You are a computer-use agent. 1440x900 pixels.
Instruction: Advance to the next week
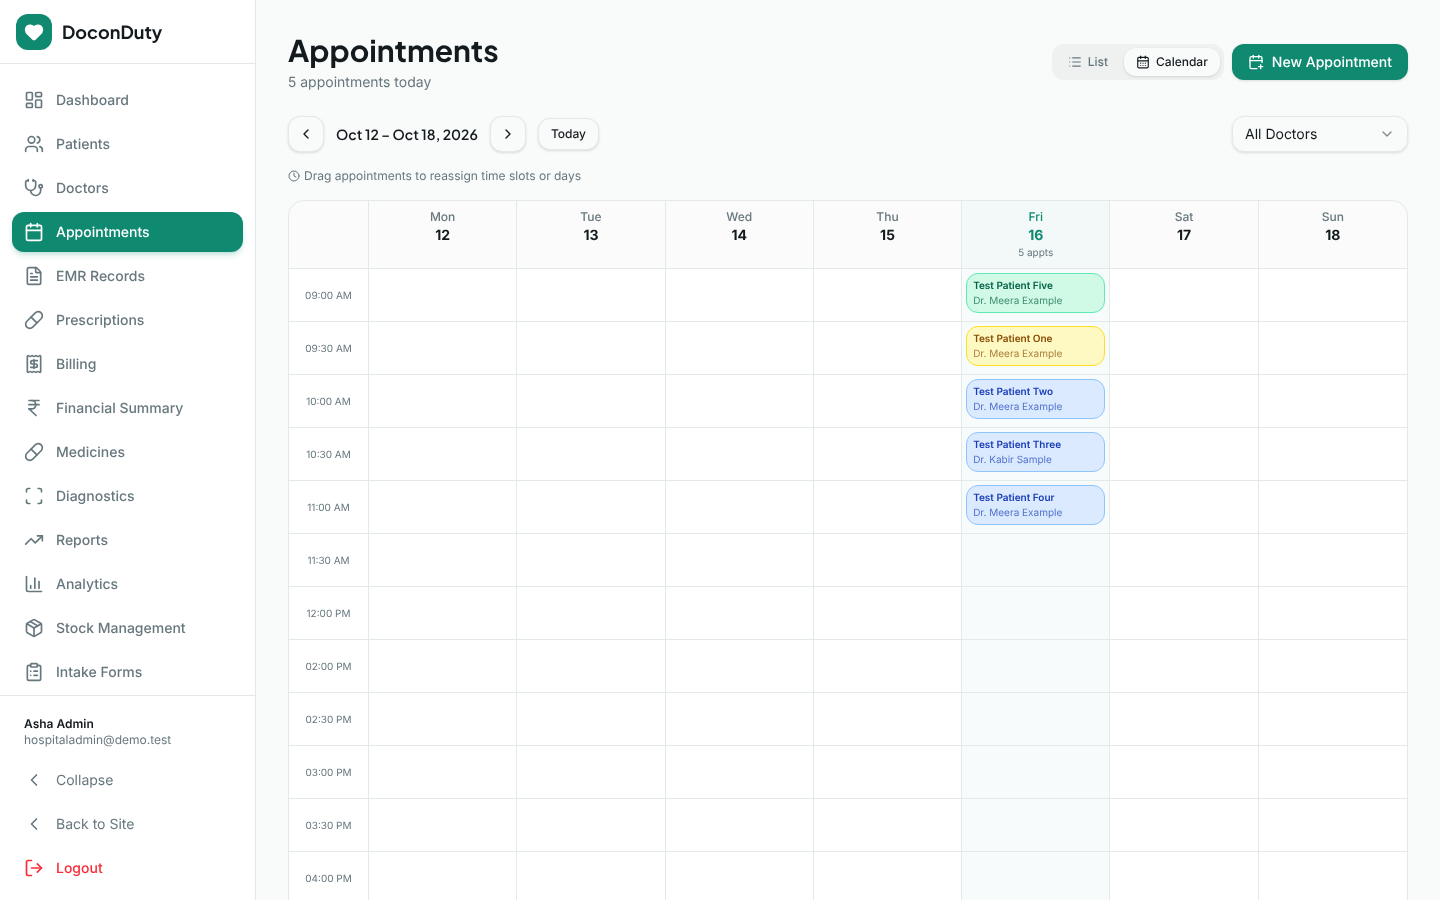(x=508, y=134)
